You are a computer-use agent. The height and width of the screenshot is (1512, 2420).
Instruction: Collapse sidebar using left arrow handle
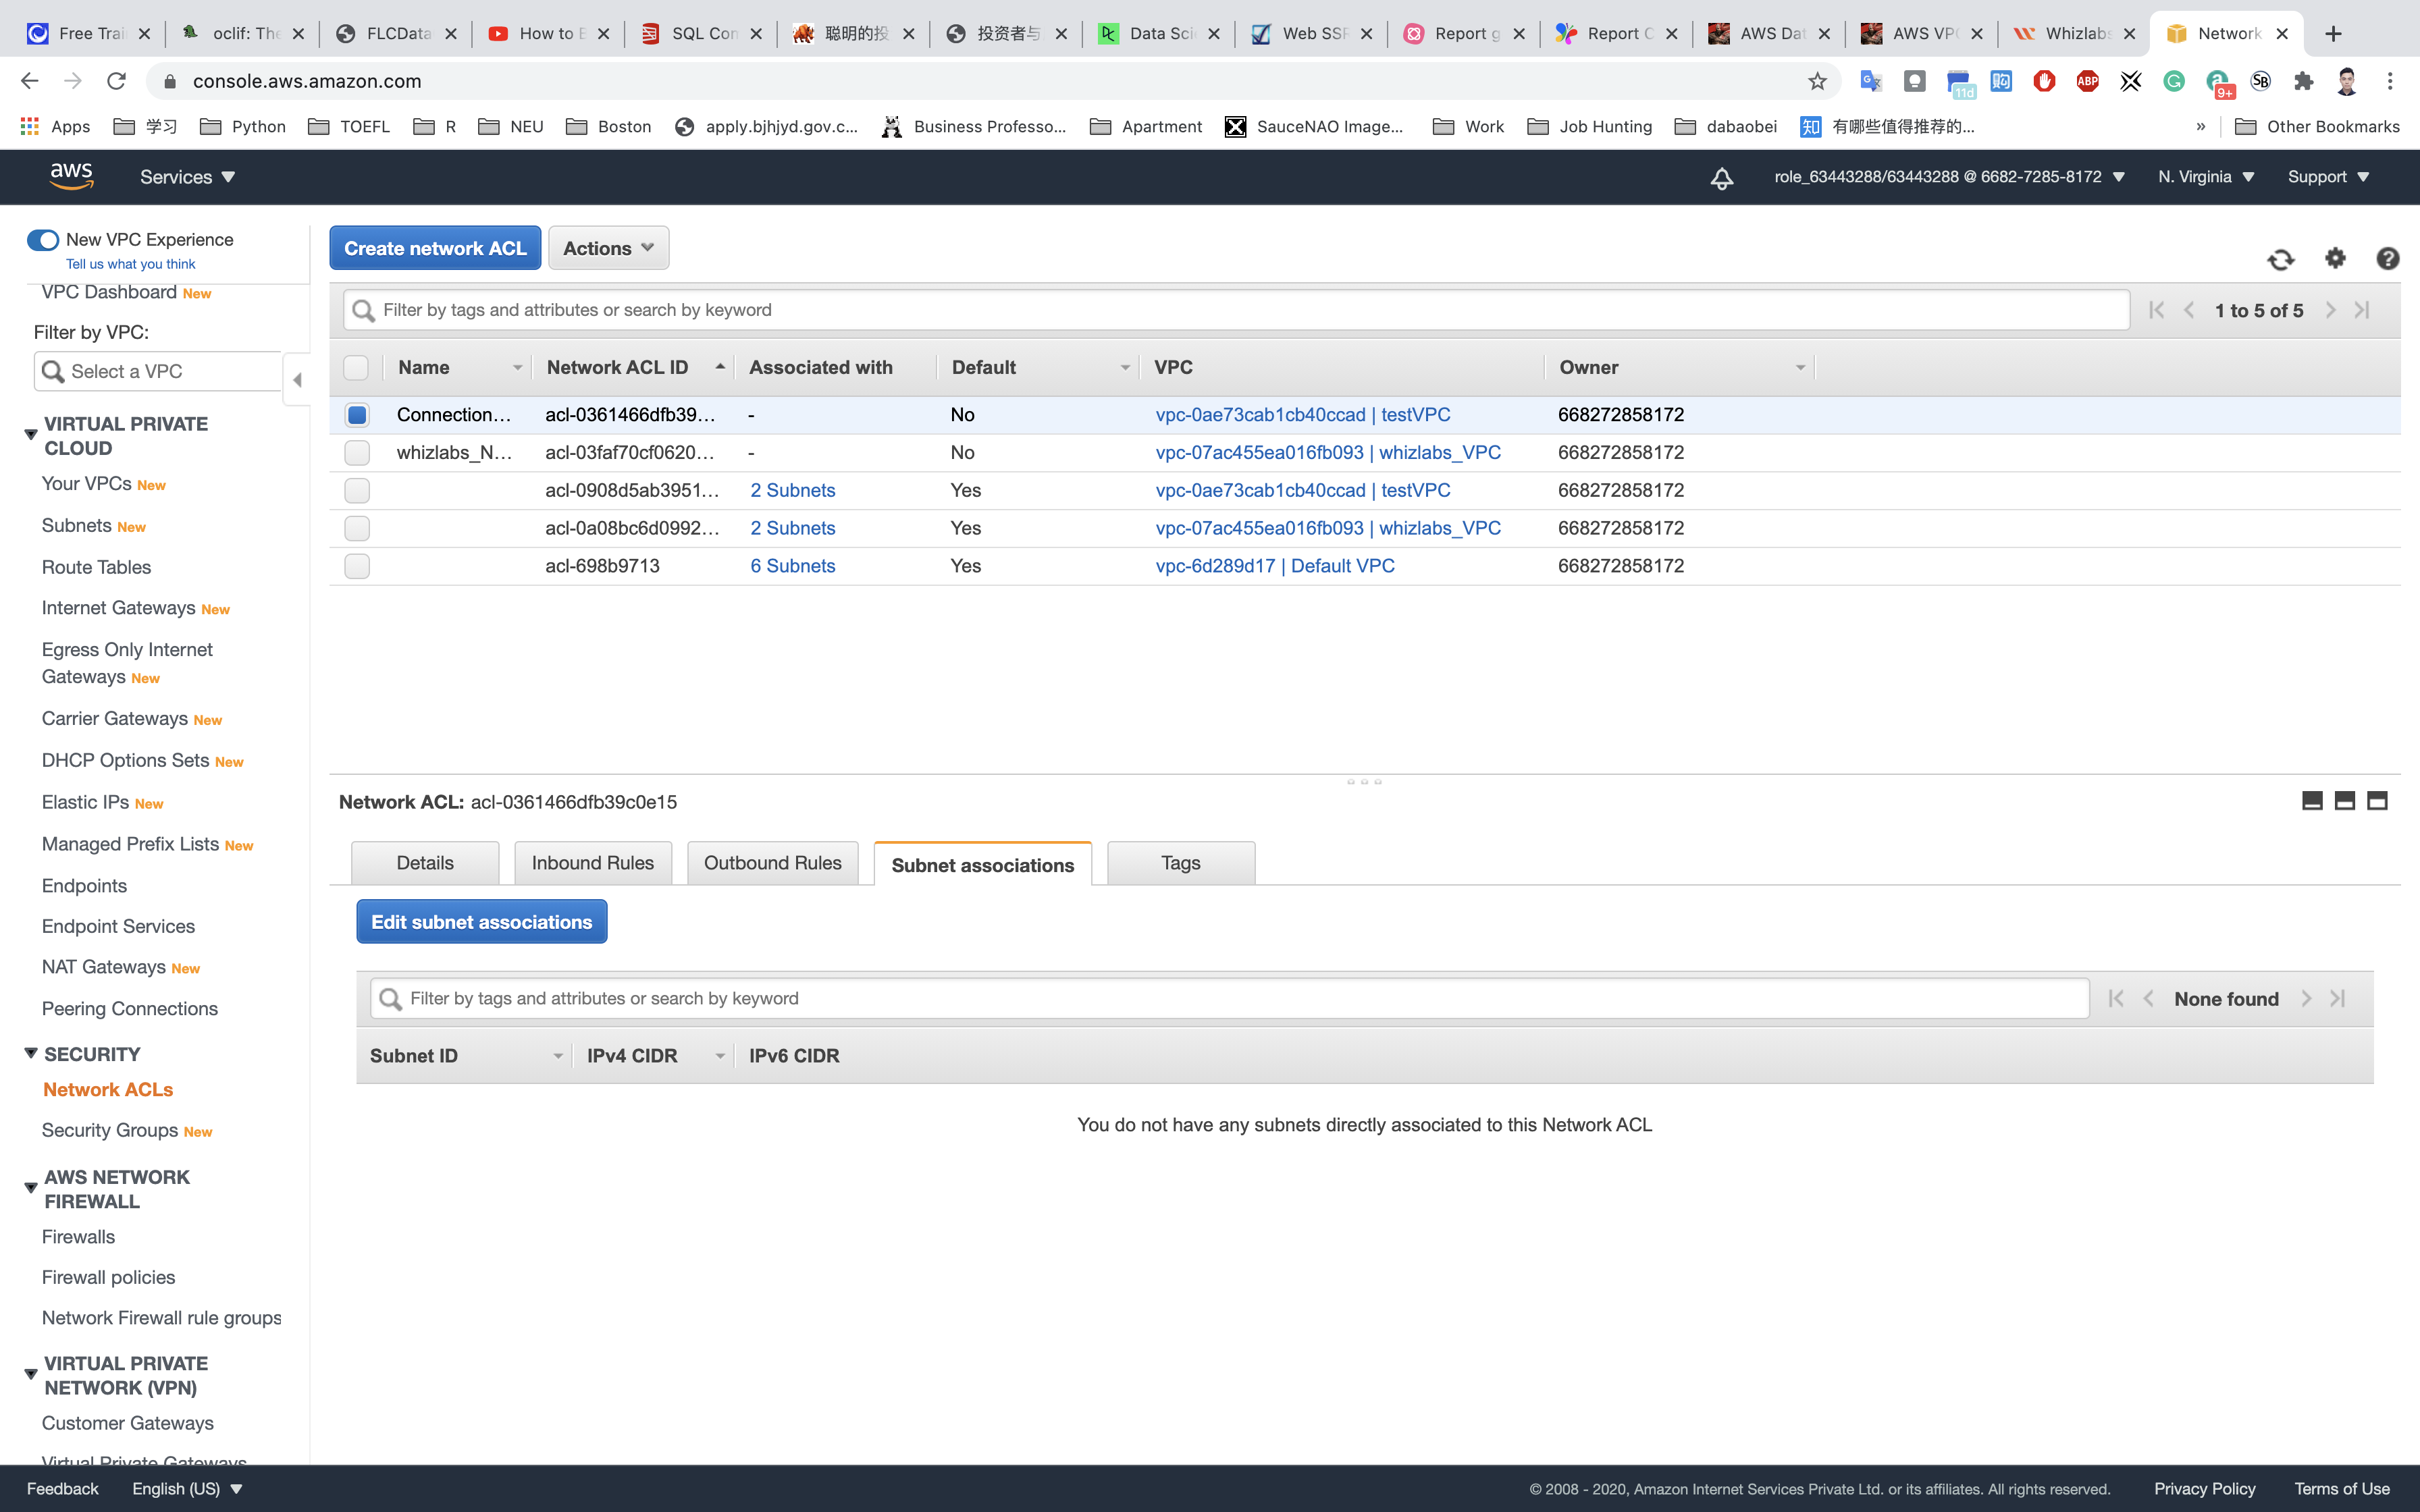[297, 380]
